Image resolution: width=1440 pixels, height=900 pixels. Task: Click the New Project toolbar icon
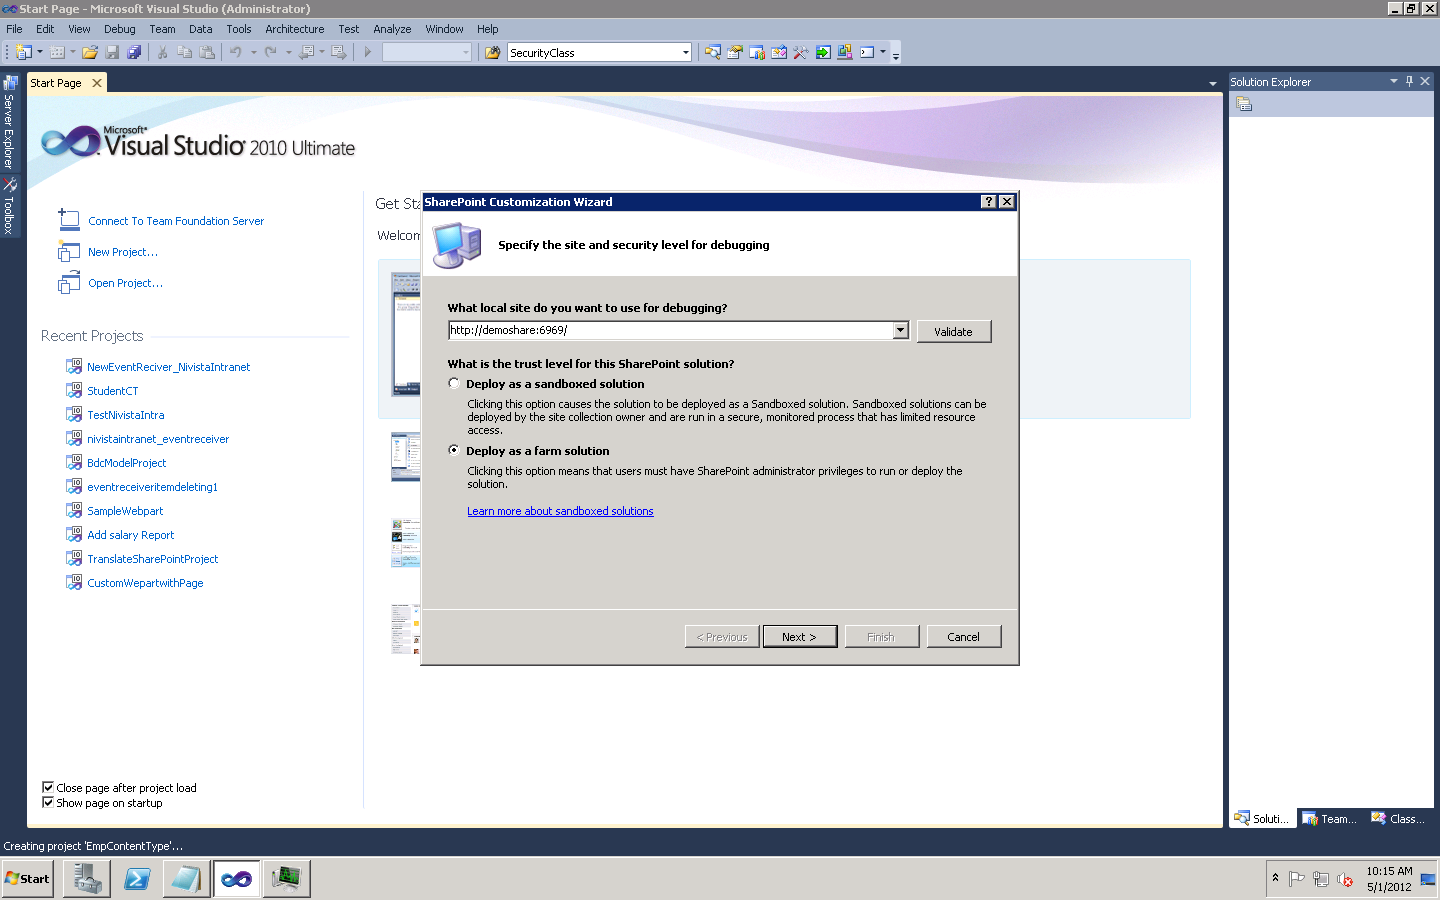[x=23, y=52]
